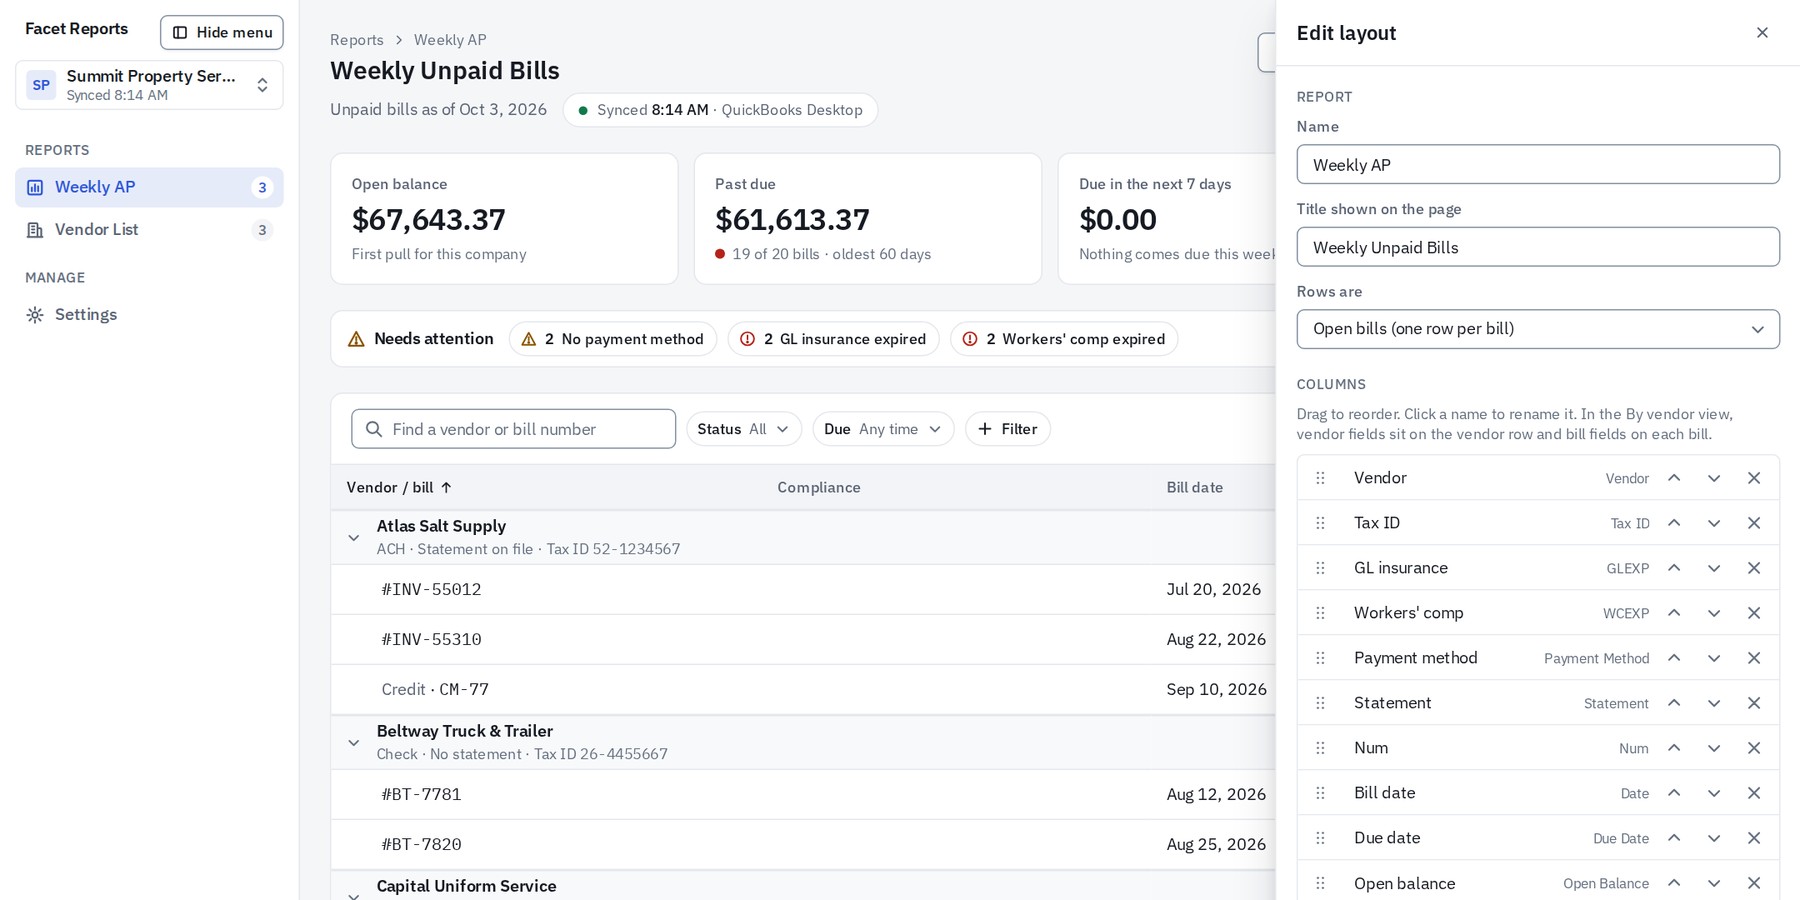Remove the Num column
1800x900 pixels.
1754,748
